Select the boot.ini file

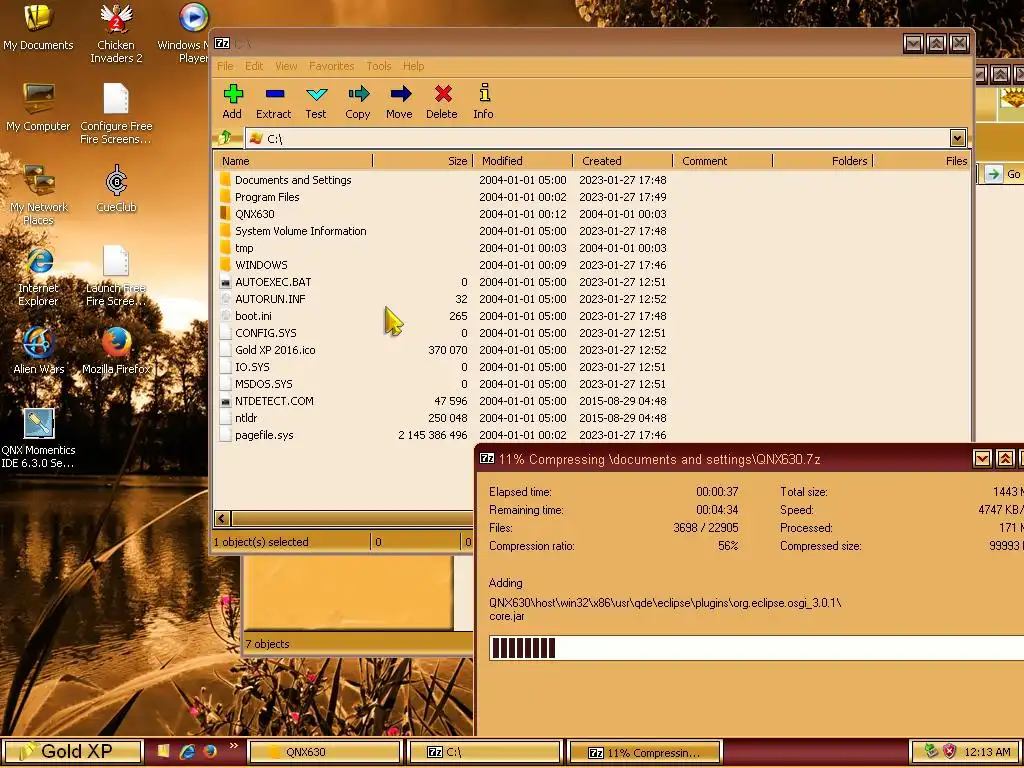[x=253, y=315]
